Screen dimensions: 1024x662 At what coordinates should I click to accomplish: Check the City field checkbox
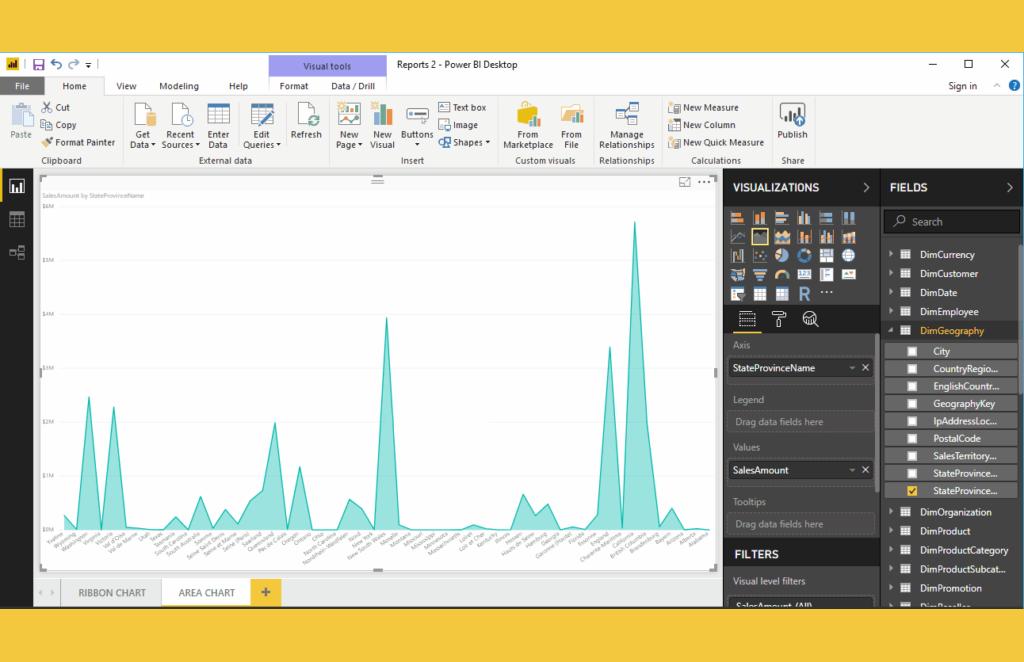point(912,351)
